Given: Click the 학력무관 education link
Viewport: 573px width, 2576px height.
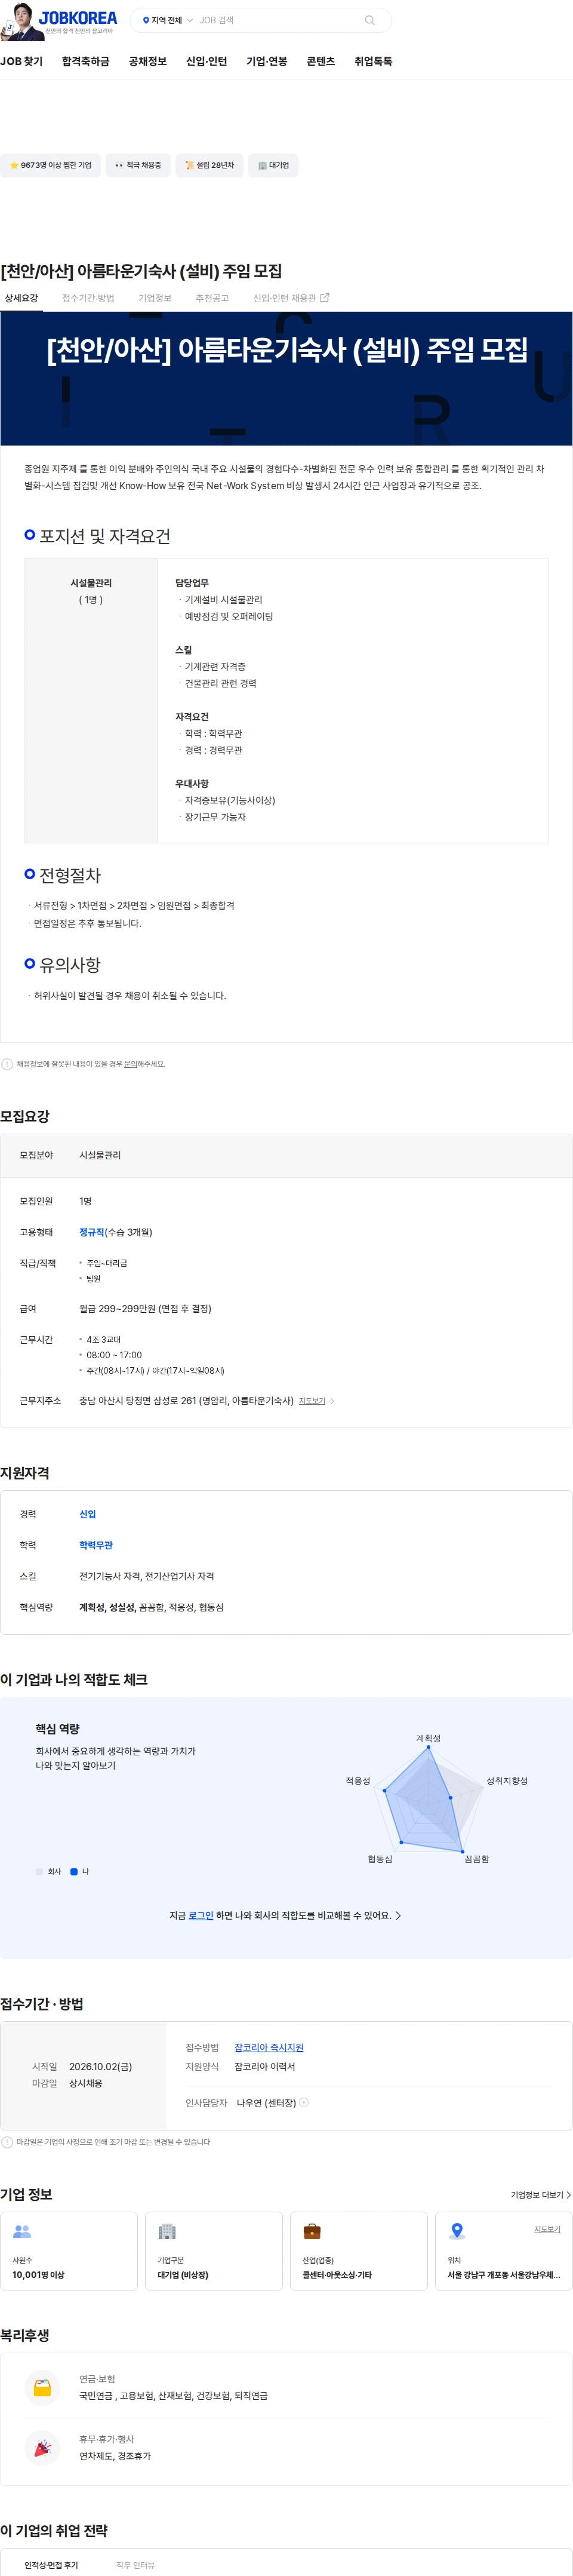Looking at the screenshot, I should [96, 1545].
